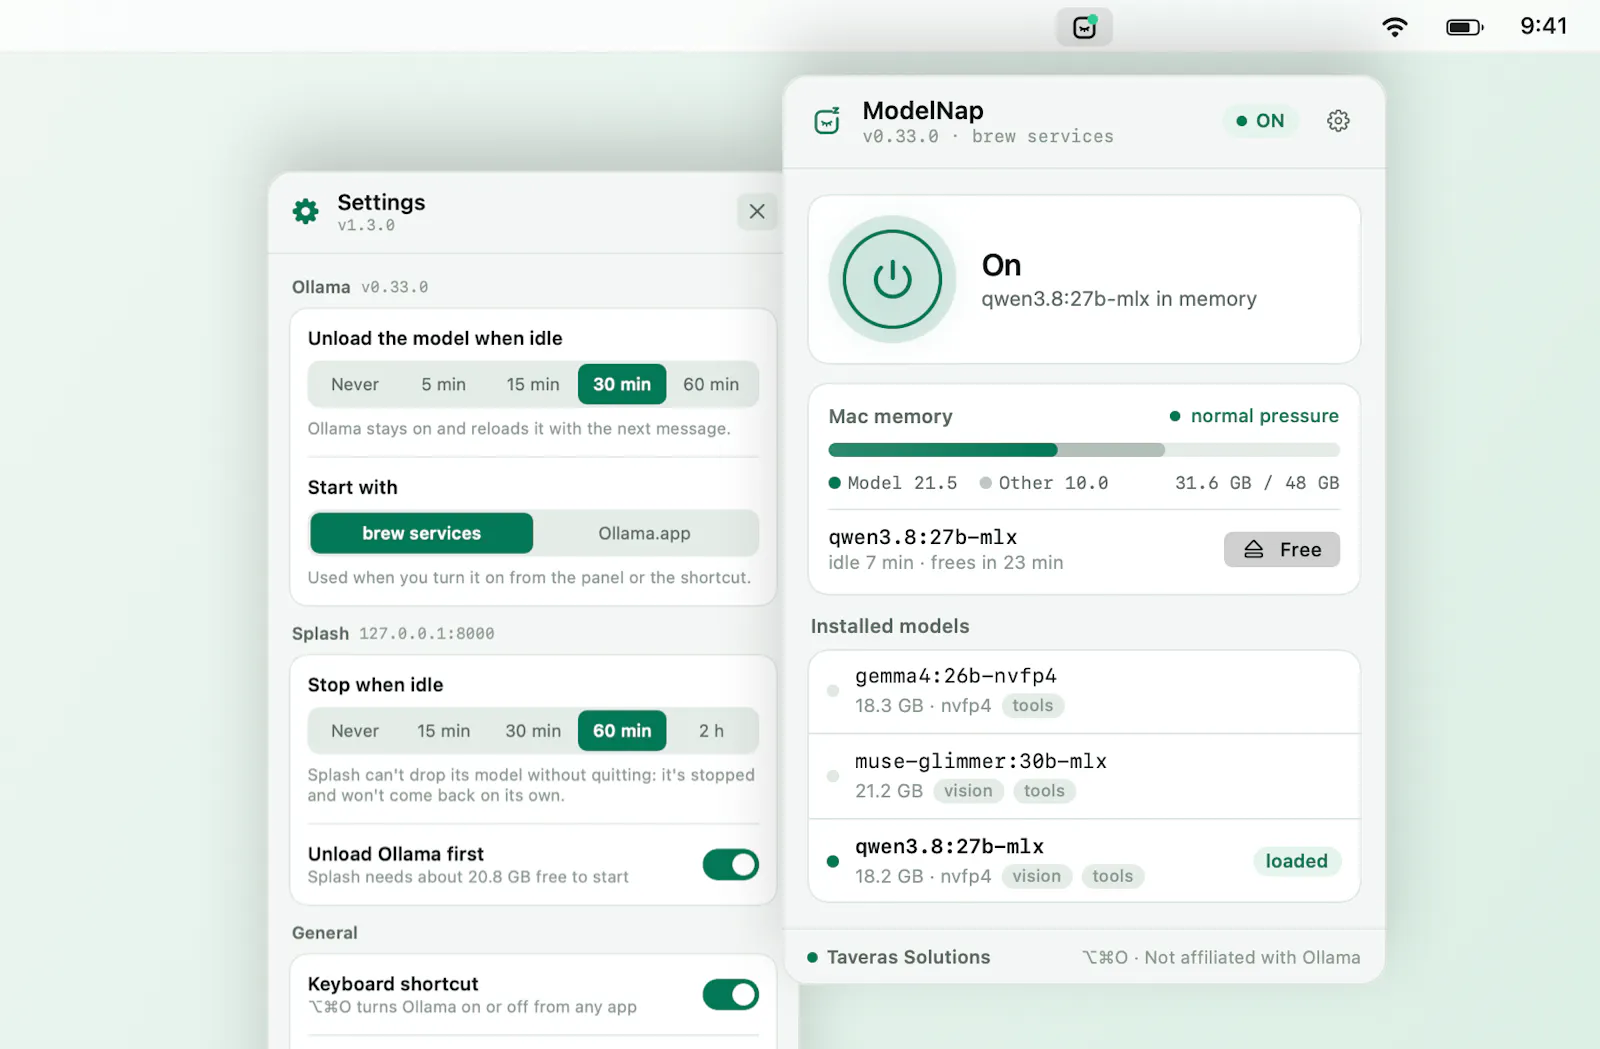
Task: Choose brew services under Start with
Action: pyautogui.click(x=422, y=533)
